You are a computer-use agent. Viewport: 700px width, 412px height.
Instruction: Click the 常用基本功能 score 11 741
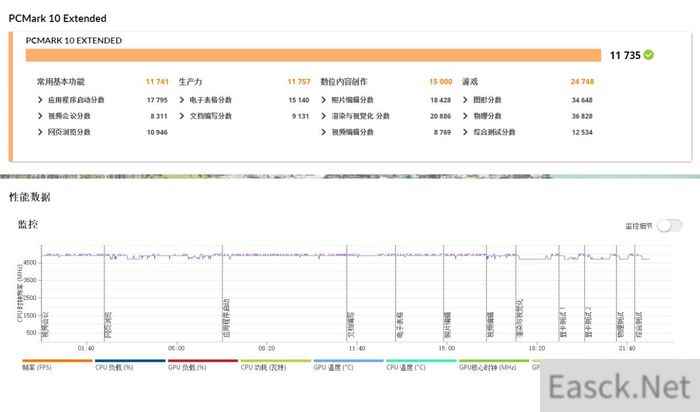157,82
